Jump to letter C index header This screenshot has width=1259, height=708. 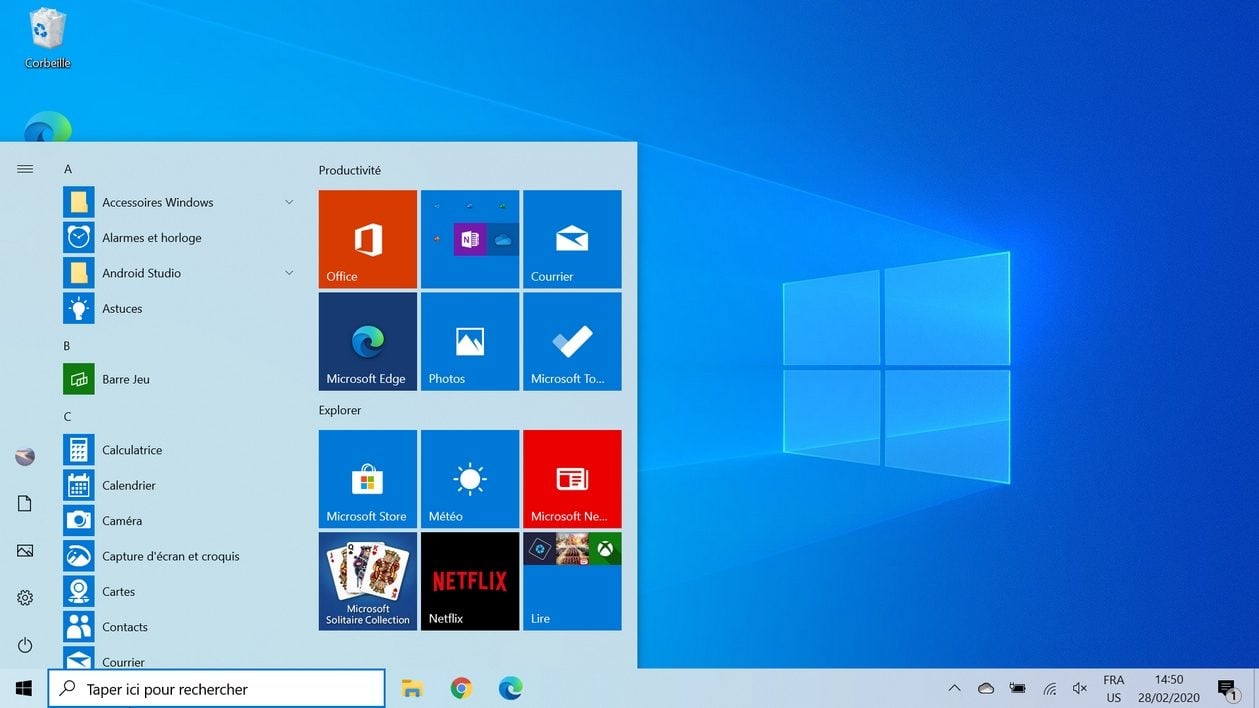click(67, 416)
